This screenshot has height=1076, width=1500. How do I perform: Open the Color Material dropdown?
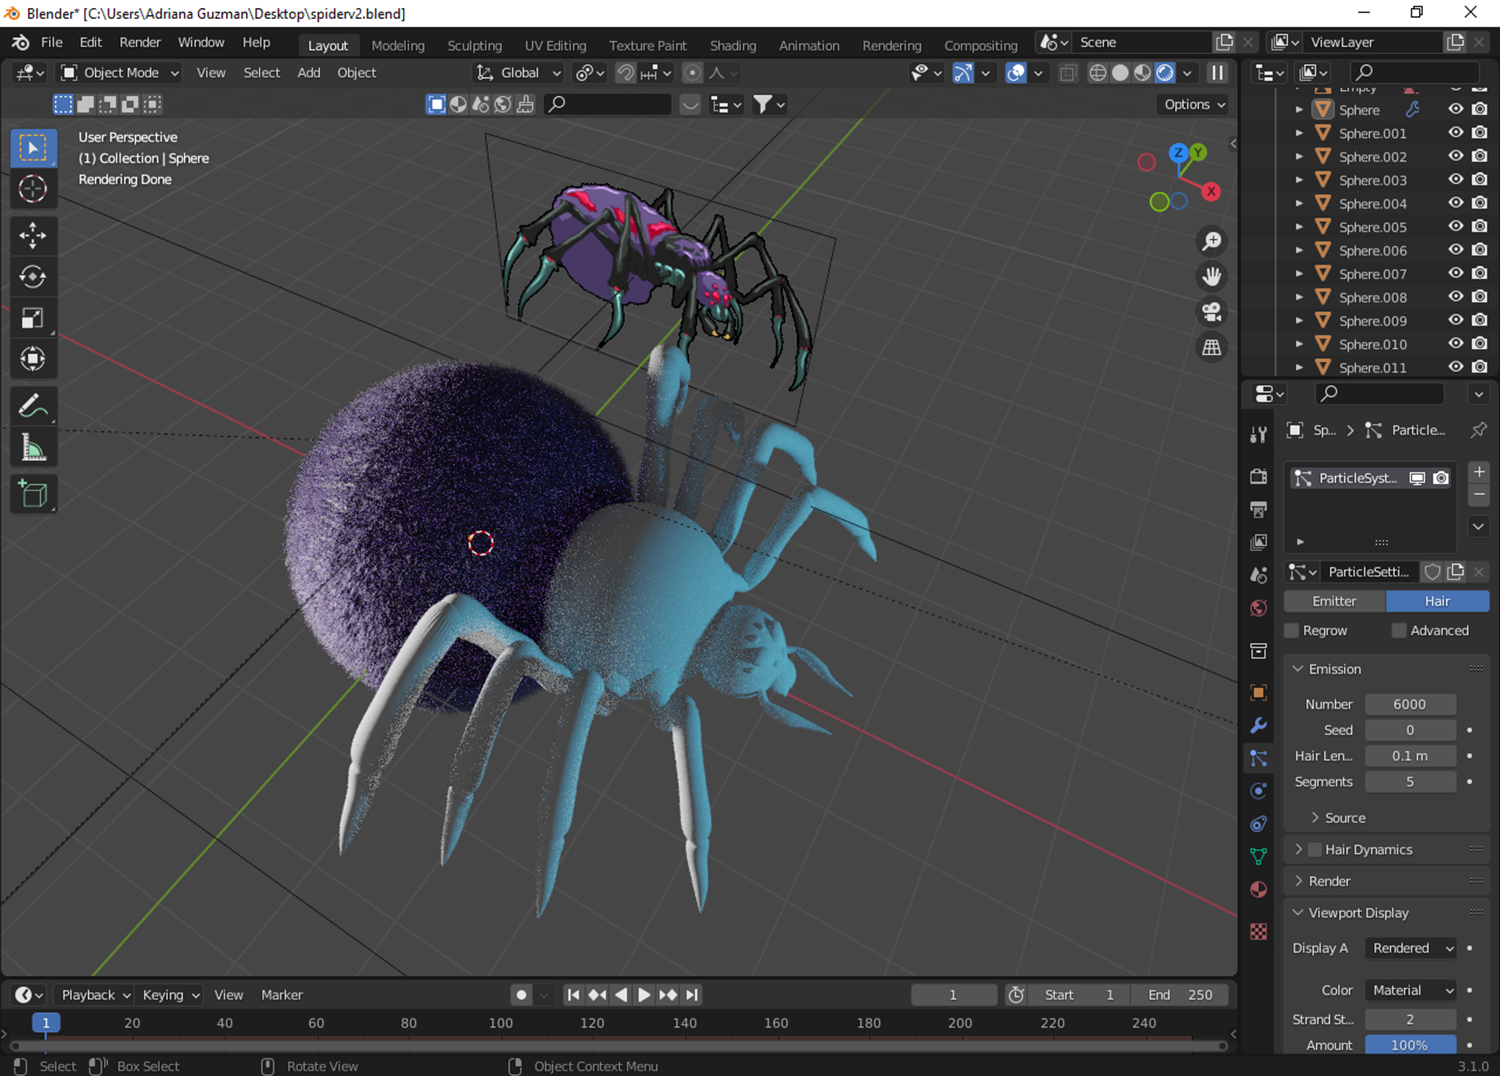click(1411, 990)
